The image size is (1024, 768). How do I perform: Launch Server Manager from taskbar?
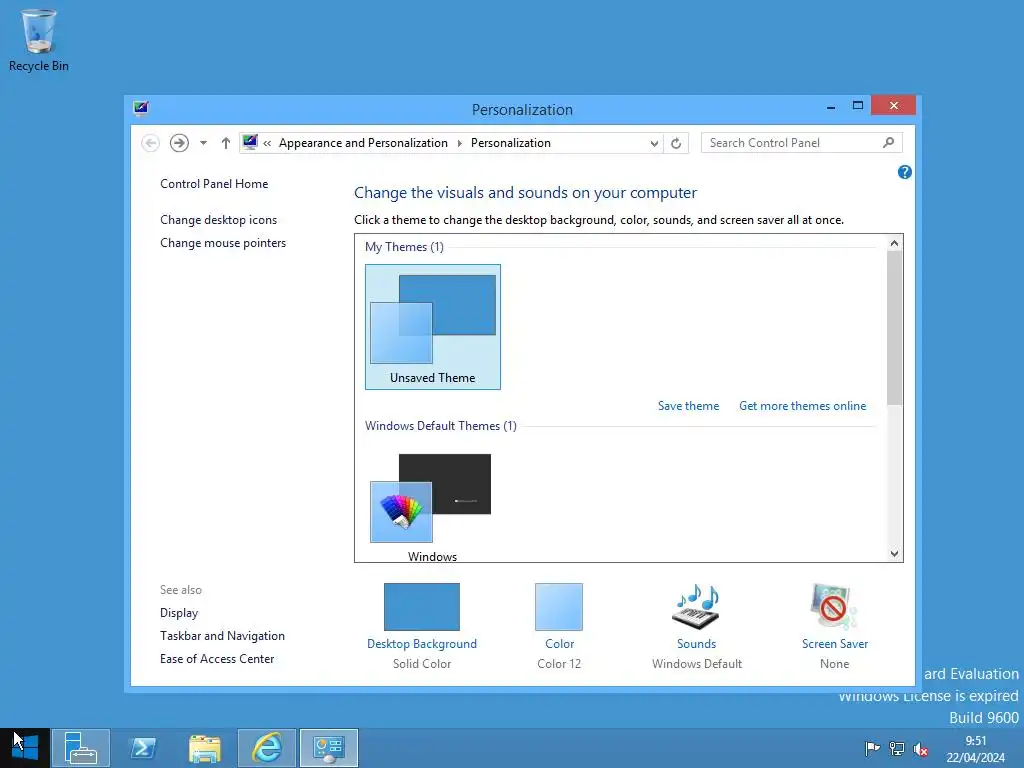pyautogui.click(x=80, y=748)
